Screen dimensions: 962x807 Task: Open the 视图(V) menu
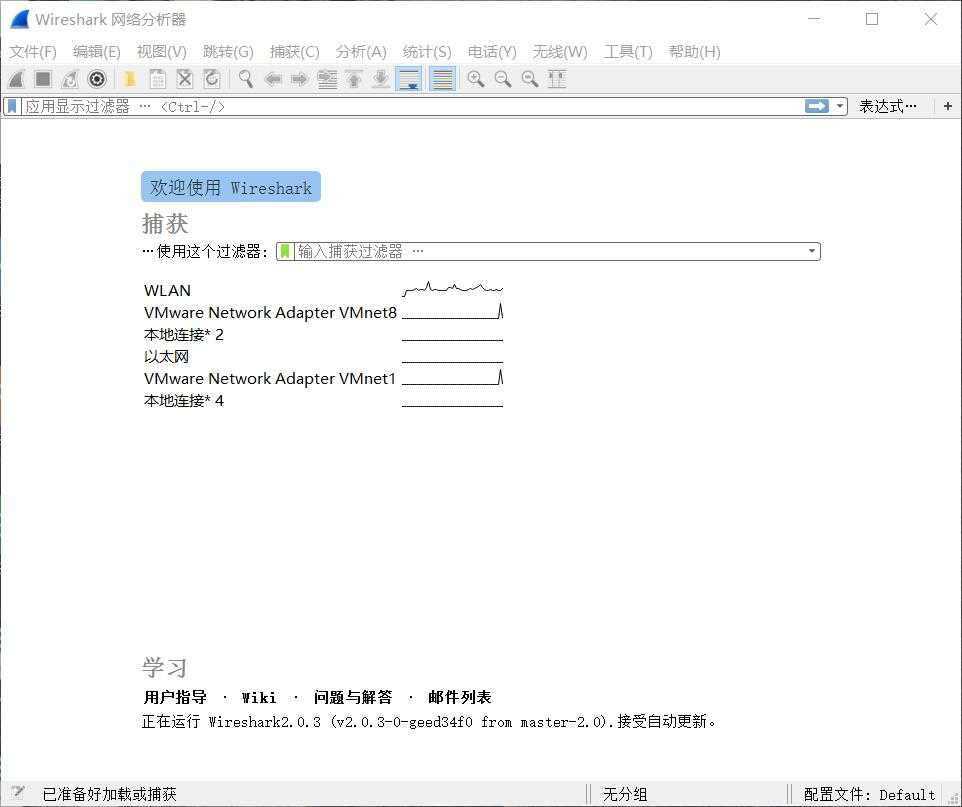click(x=161, y=52)
